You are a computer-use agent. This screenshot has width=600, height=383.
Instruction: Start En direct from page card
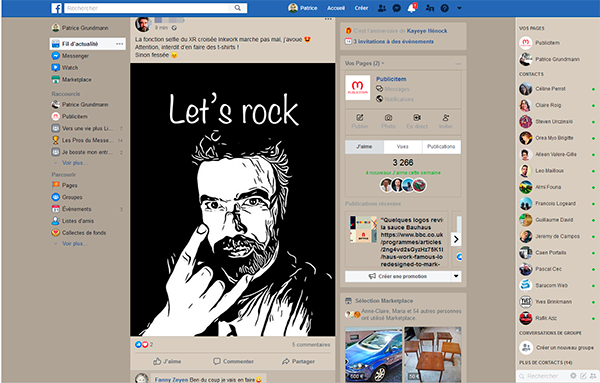coord(417,121)
